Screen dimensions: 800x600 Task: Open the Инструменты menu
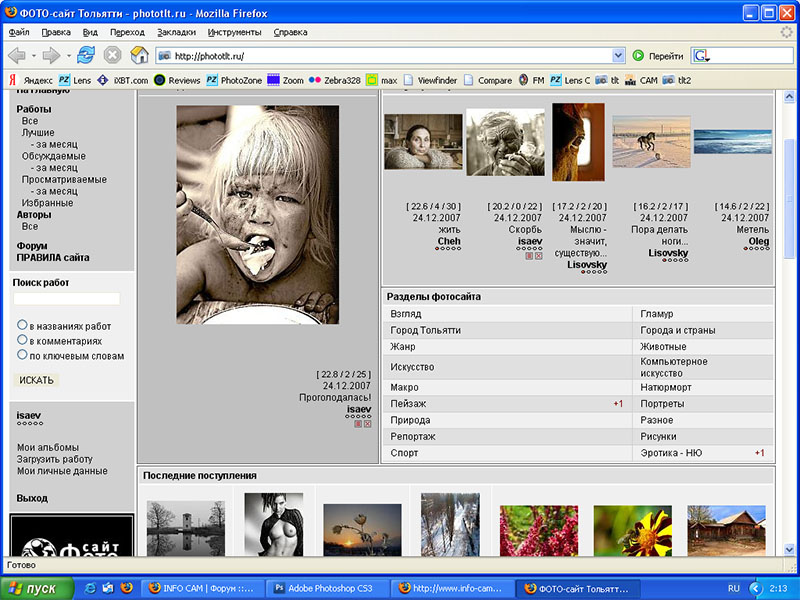pos(234,32)
